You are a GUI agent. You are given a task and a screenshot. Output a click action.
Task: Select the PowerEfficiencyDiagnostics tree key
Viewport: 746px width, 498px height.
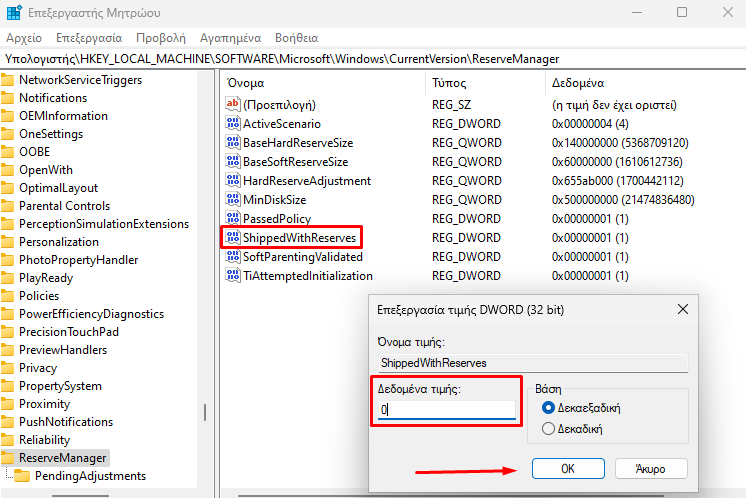point(91,314)
